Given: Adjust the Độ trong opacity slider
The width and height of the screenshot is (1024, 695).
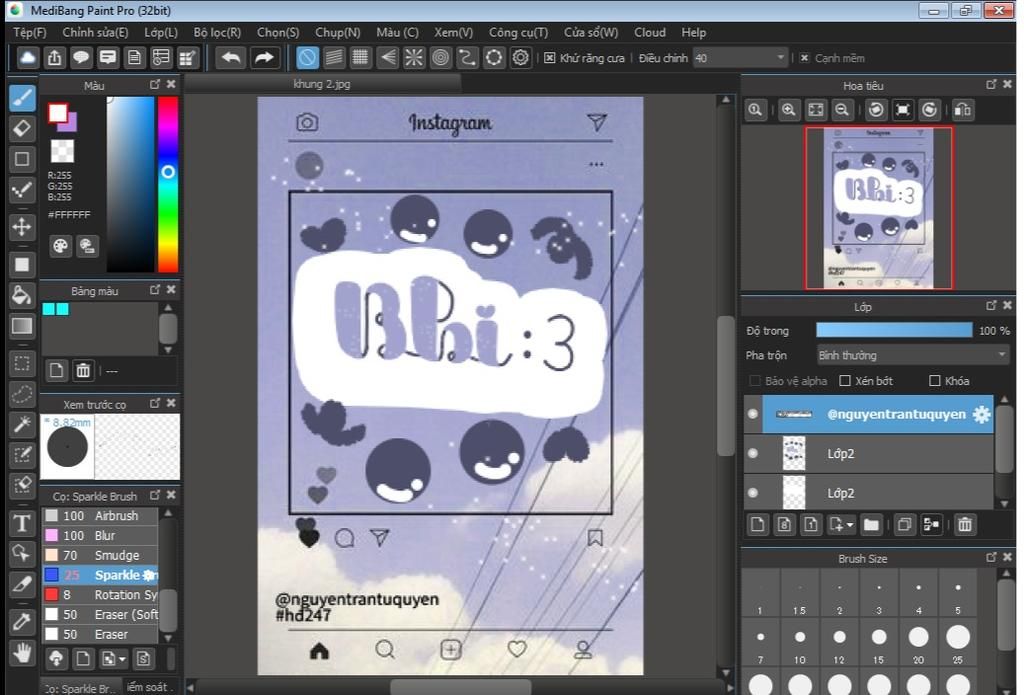Looking at the screenshot, I should point(894,331).
